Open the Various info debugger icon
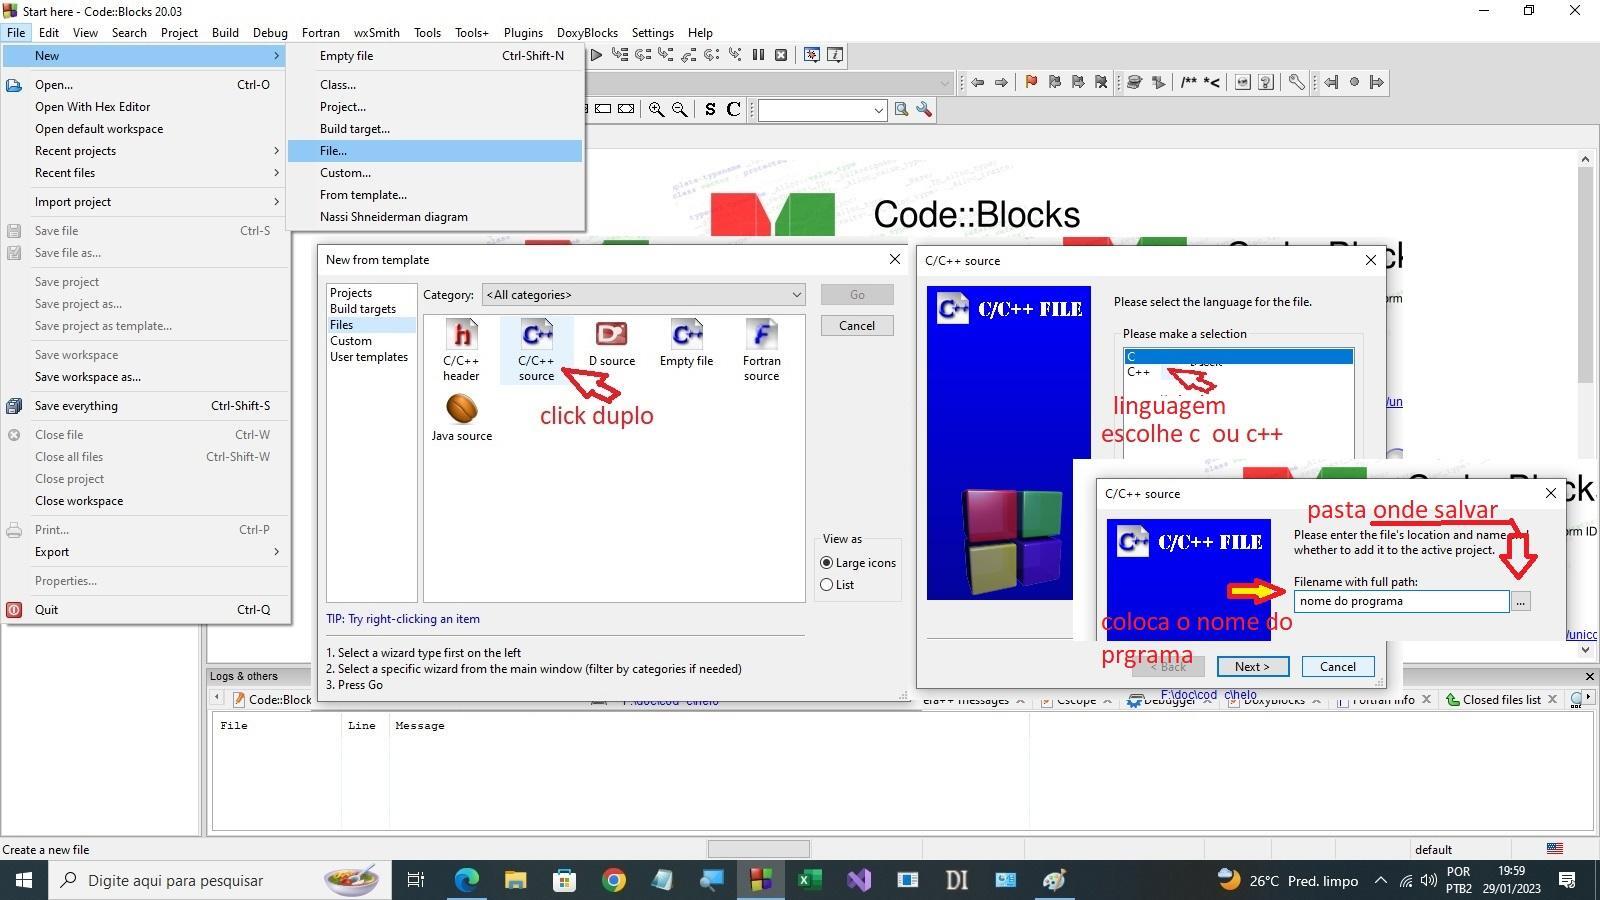Image resolution: width=1600 pixels, height=900 pixels. point(835,55)
